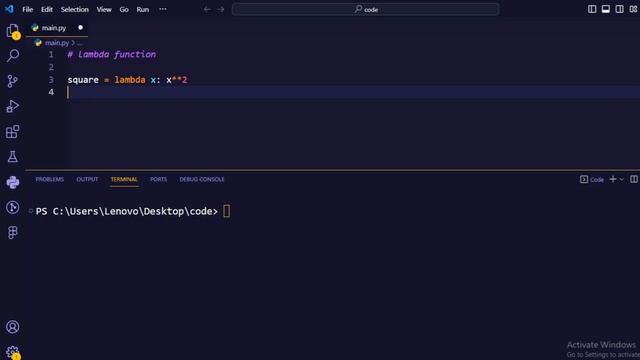
Task: Click line number 1 in gutter
Action: pos(51,55)
